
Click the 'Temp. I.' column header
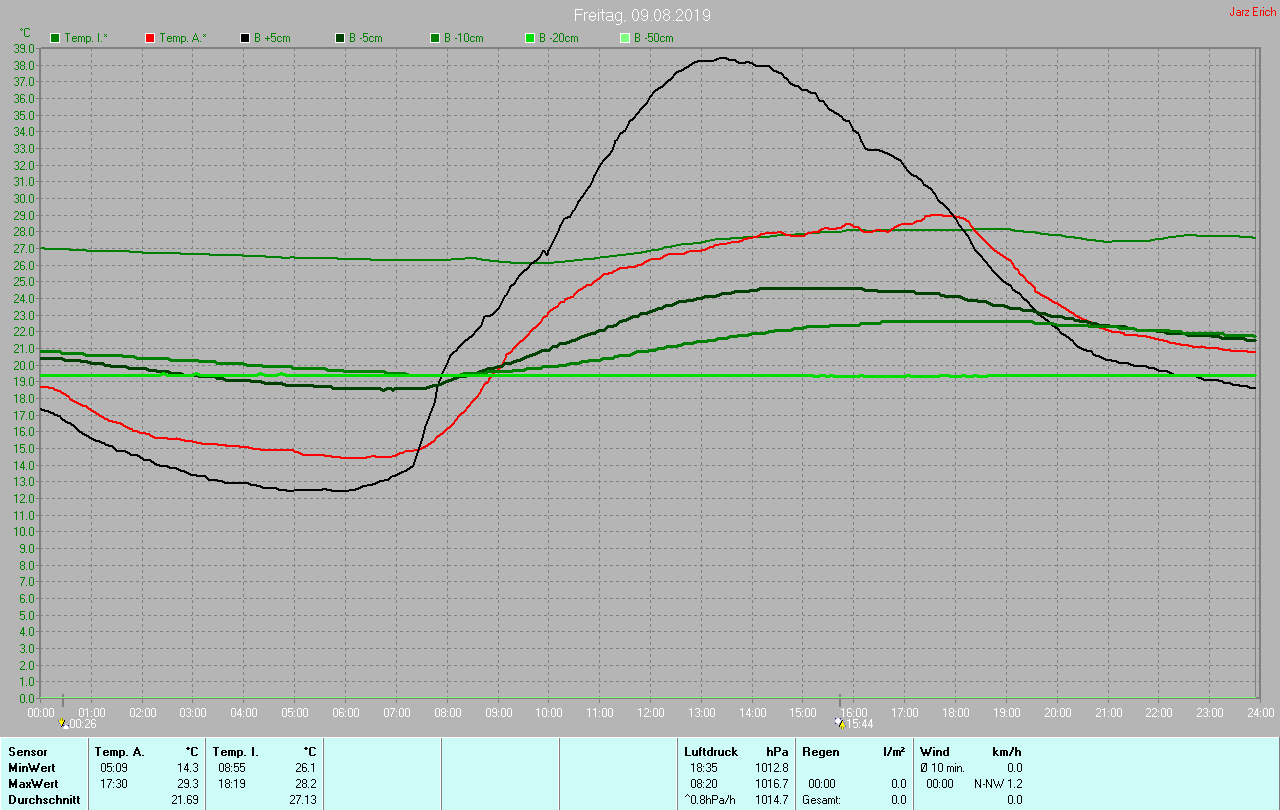(236, 752)
